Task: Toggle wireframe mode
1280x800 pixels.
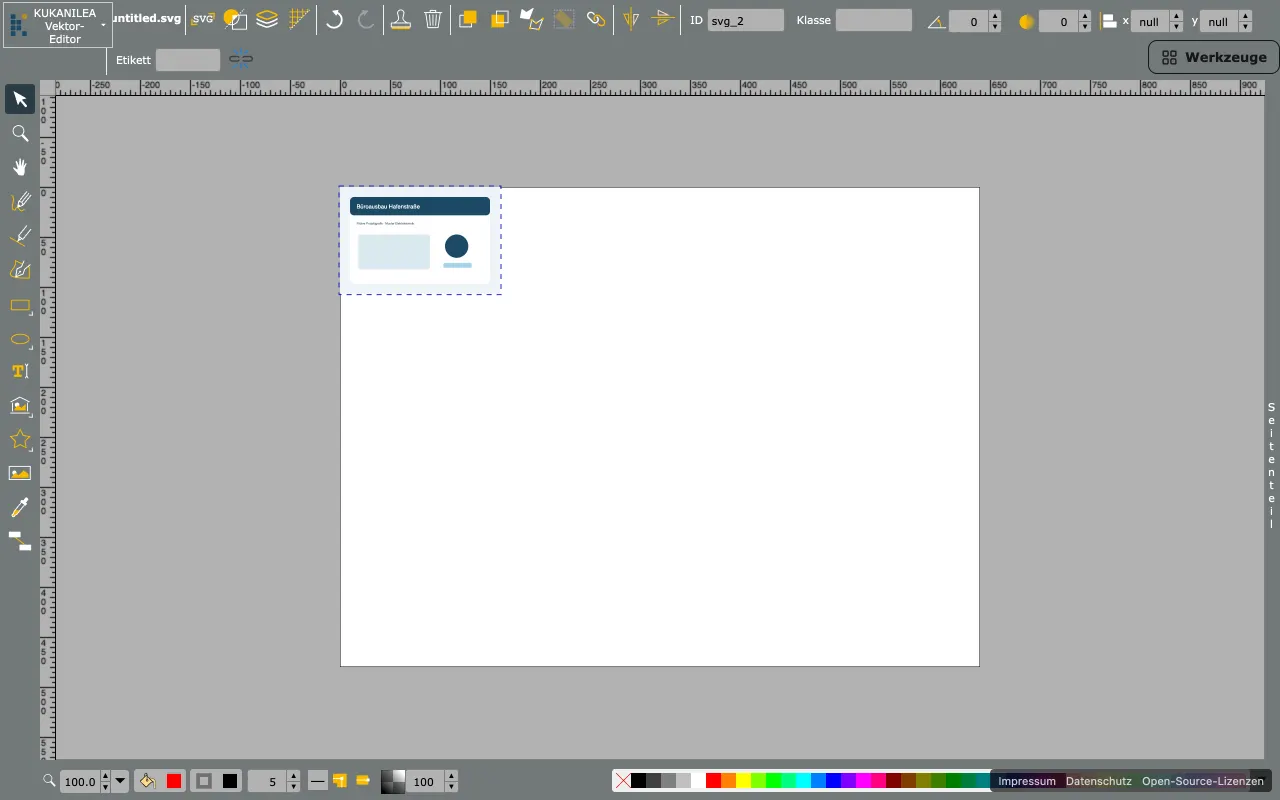Action: 234,19
